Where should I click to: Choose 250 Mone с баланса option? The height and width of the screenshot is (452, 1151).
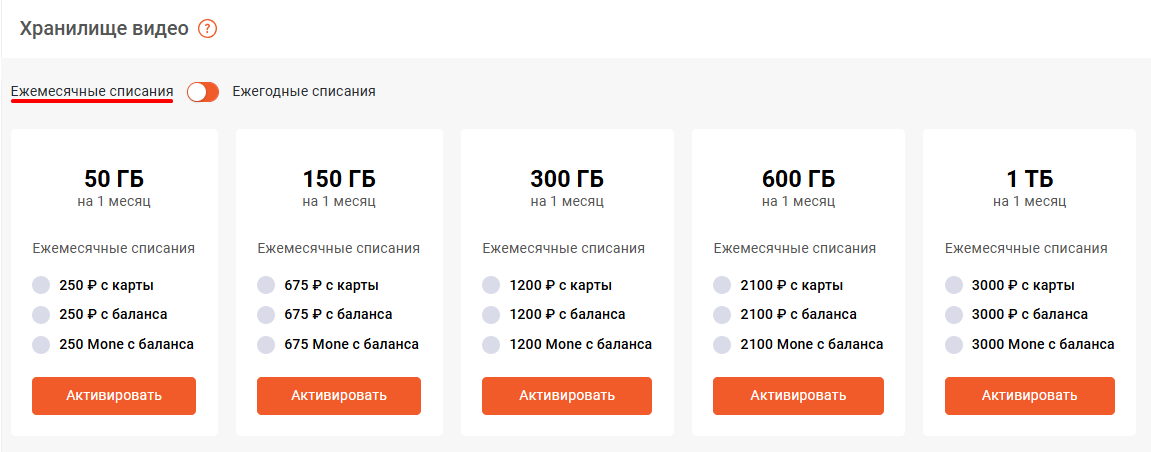(x=41, y=345)
